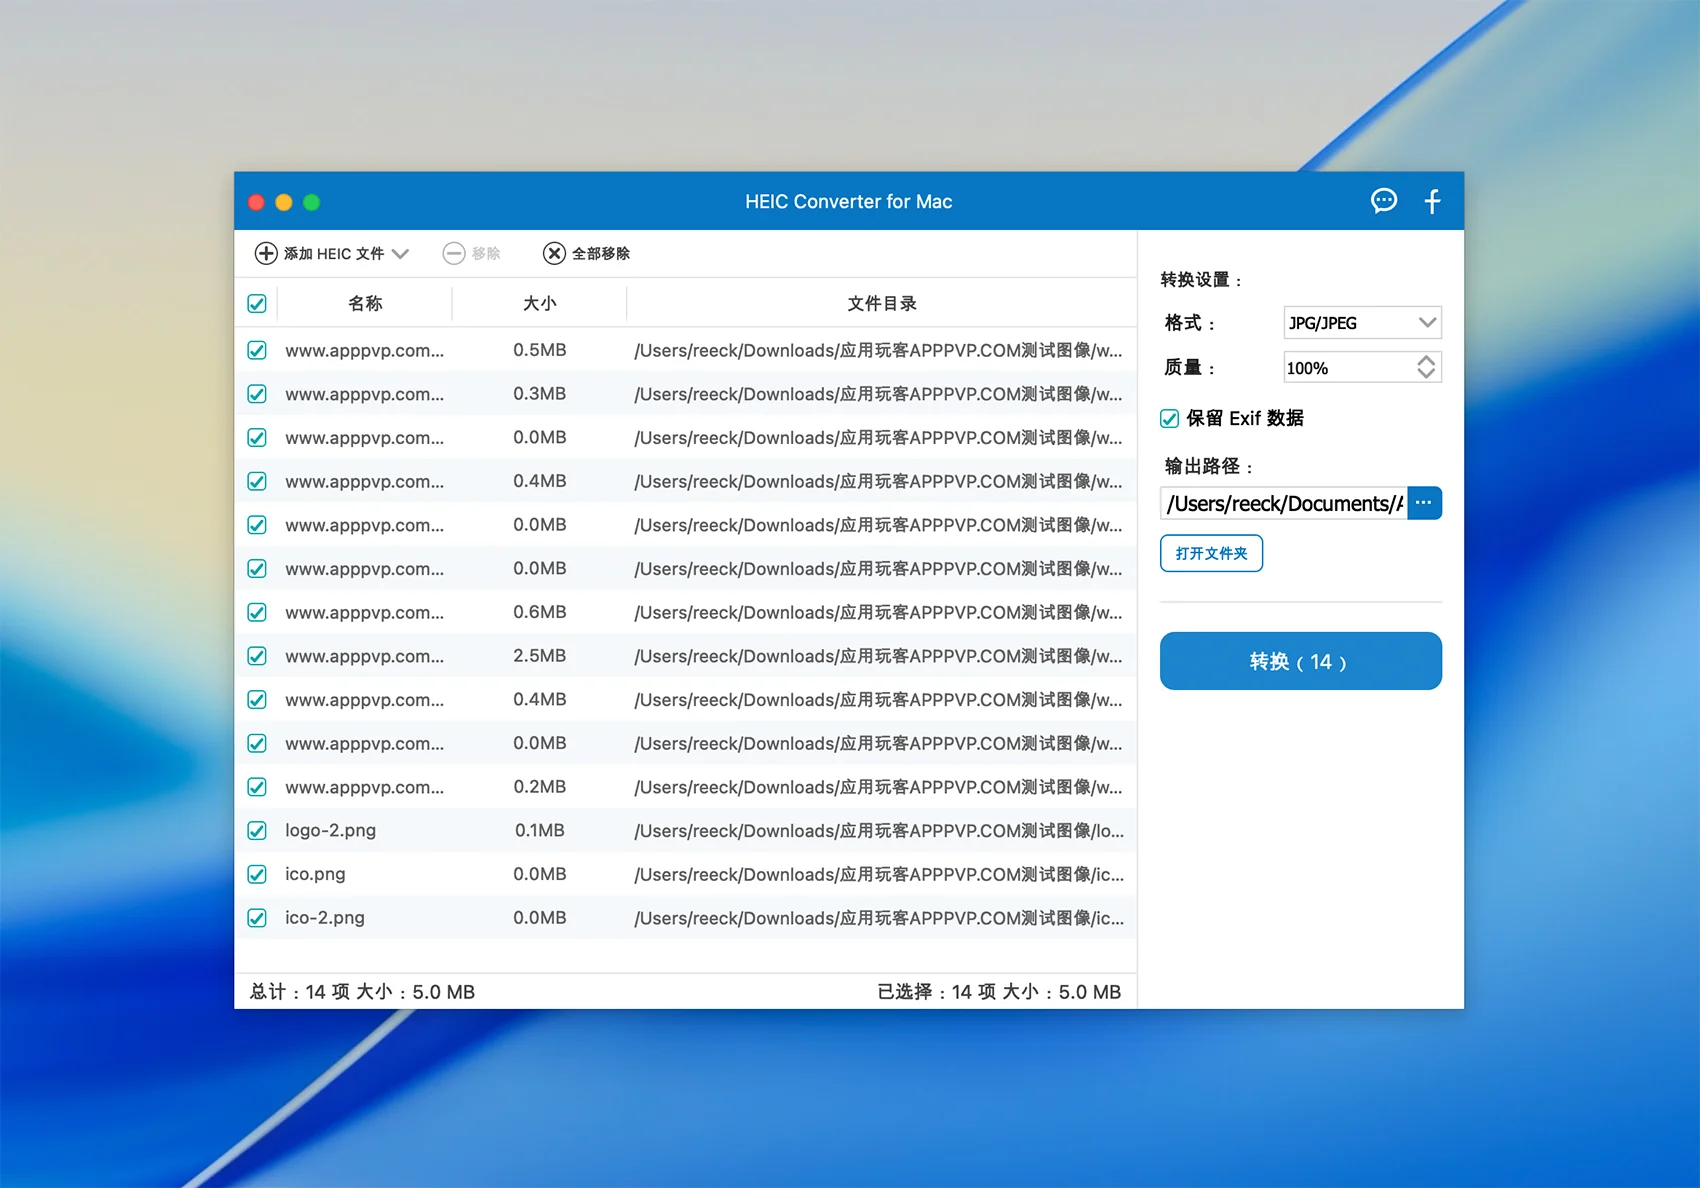The image size is (1700, 1188).
Task: Click the green fullscreen window button
Action: [x=312, y=202]
